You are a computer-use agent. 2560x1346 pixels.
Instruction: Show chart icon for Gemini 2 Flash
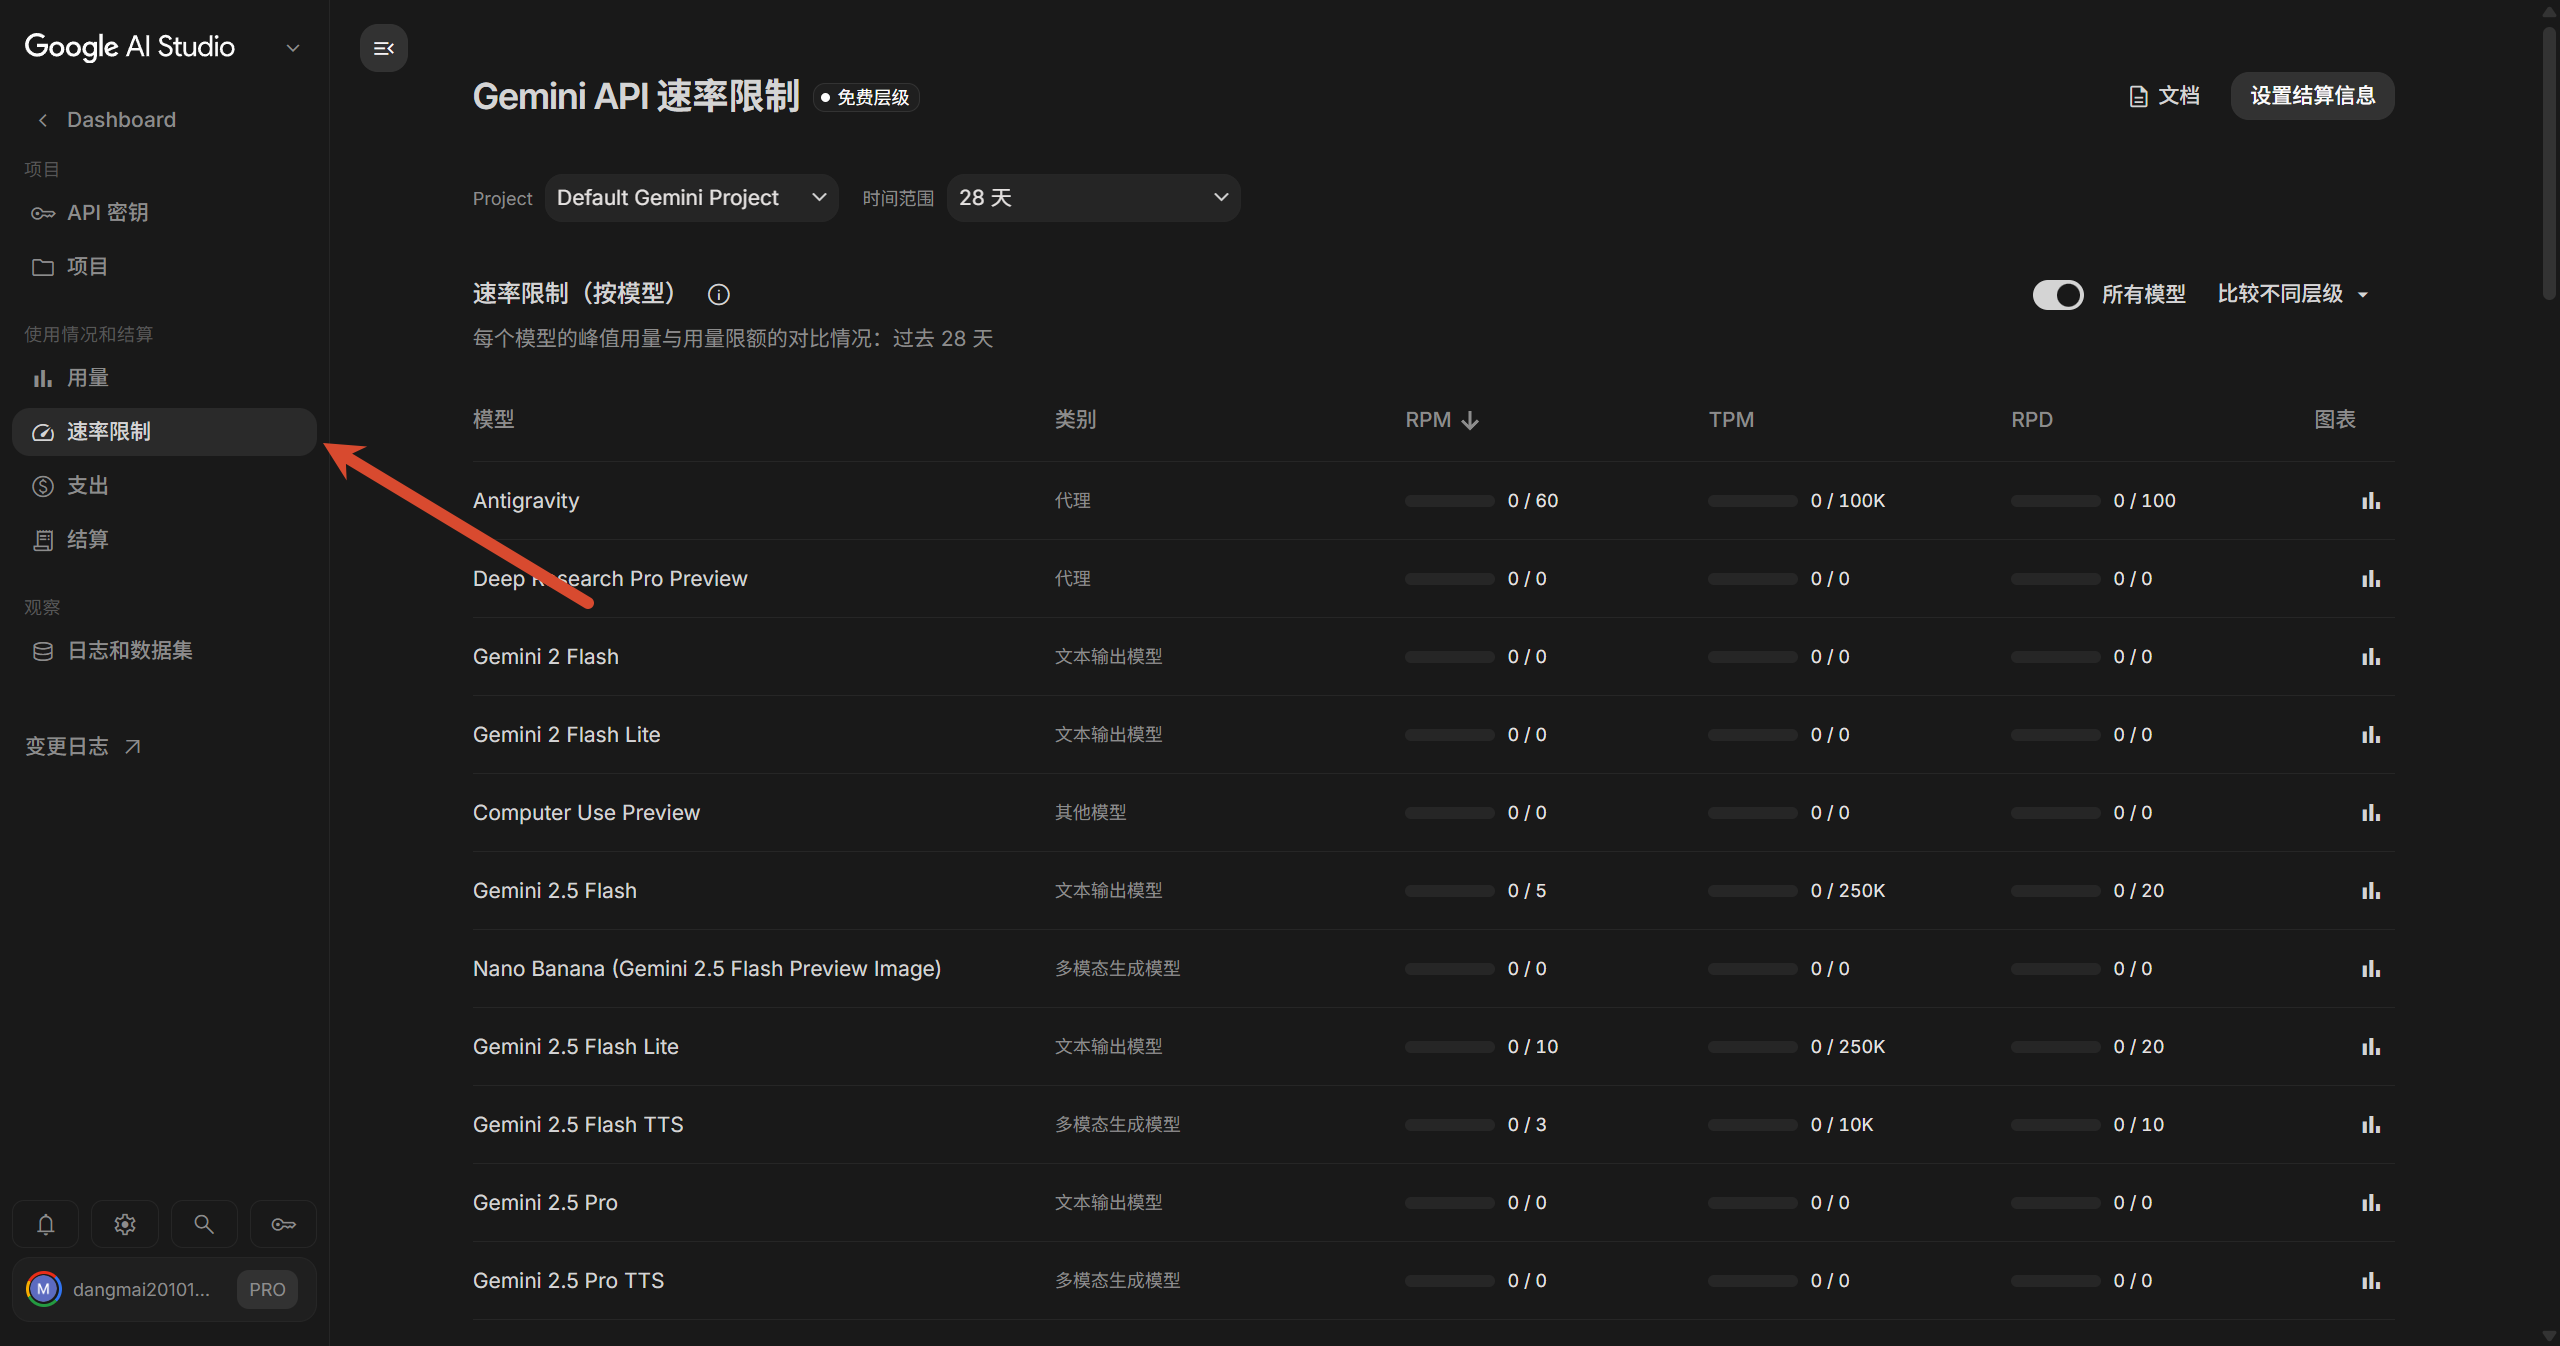click(x=2371, y=657)
